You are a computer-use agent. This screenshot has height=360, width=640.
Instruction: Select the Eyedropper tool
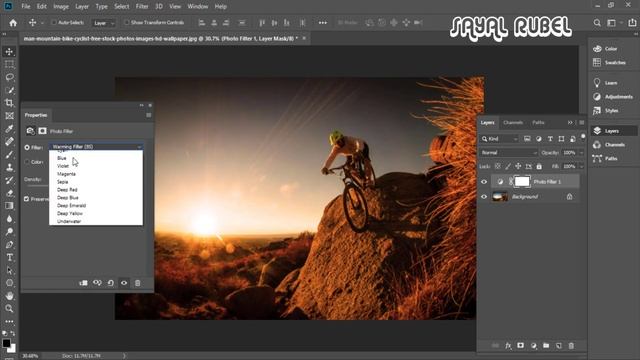[x=9, y=129]
